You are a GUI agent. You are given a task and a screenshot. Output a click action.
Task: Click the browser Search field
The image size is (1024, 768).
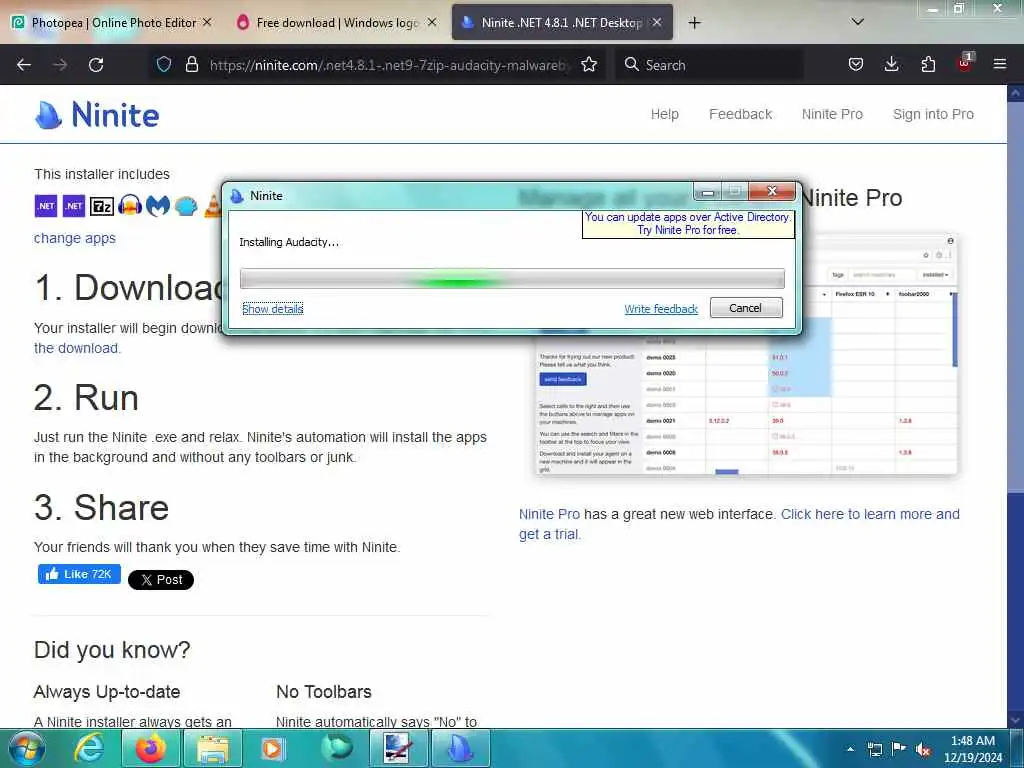click(x=709, y=65)
